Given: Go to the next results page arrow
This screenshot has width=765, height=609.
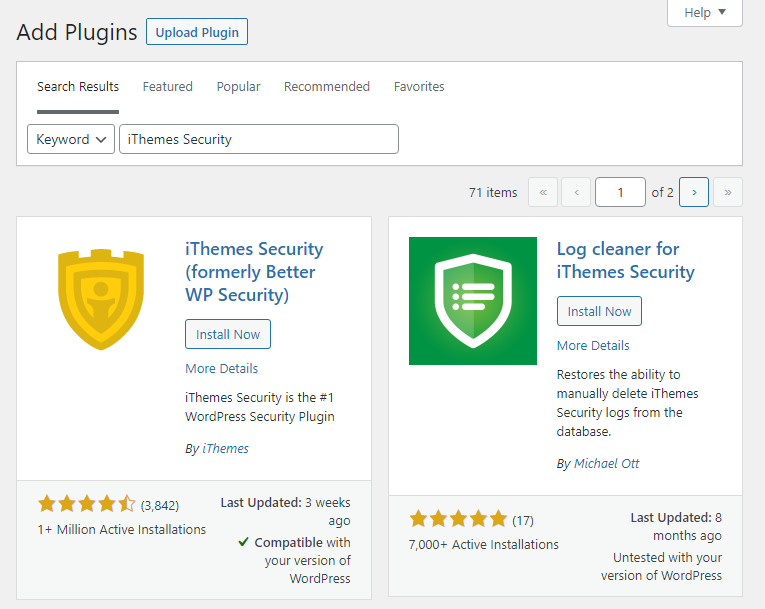Looking at the screenshot, I should [694, 192].
